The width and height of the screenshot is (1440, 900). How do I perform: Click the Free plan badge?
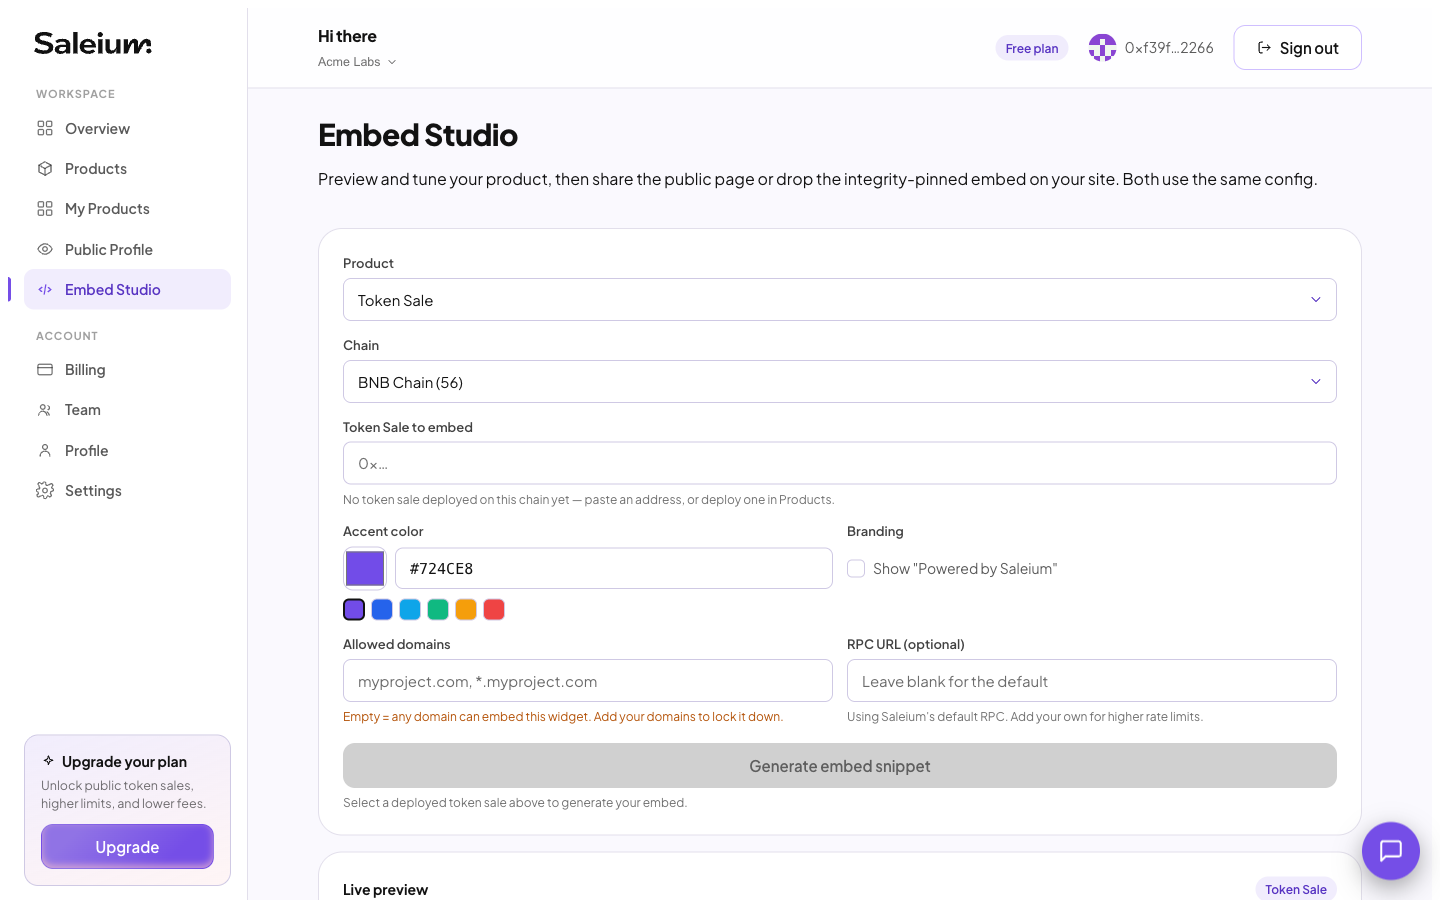pyautogui.click(x=1032, y=48)
